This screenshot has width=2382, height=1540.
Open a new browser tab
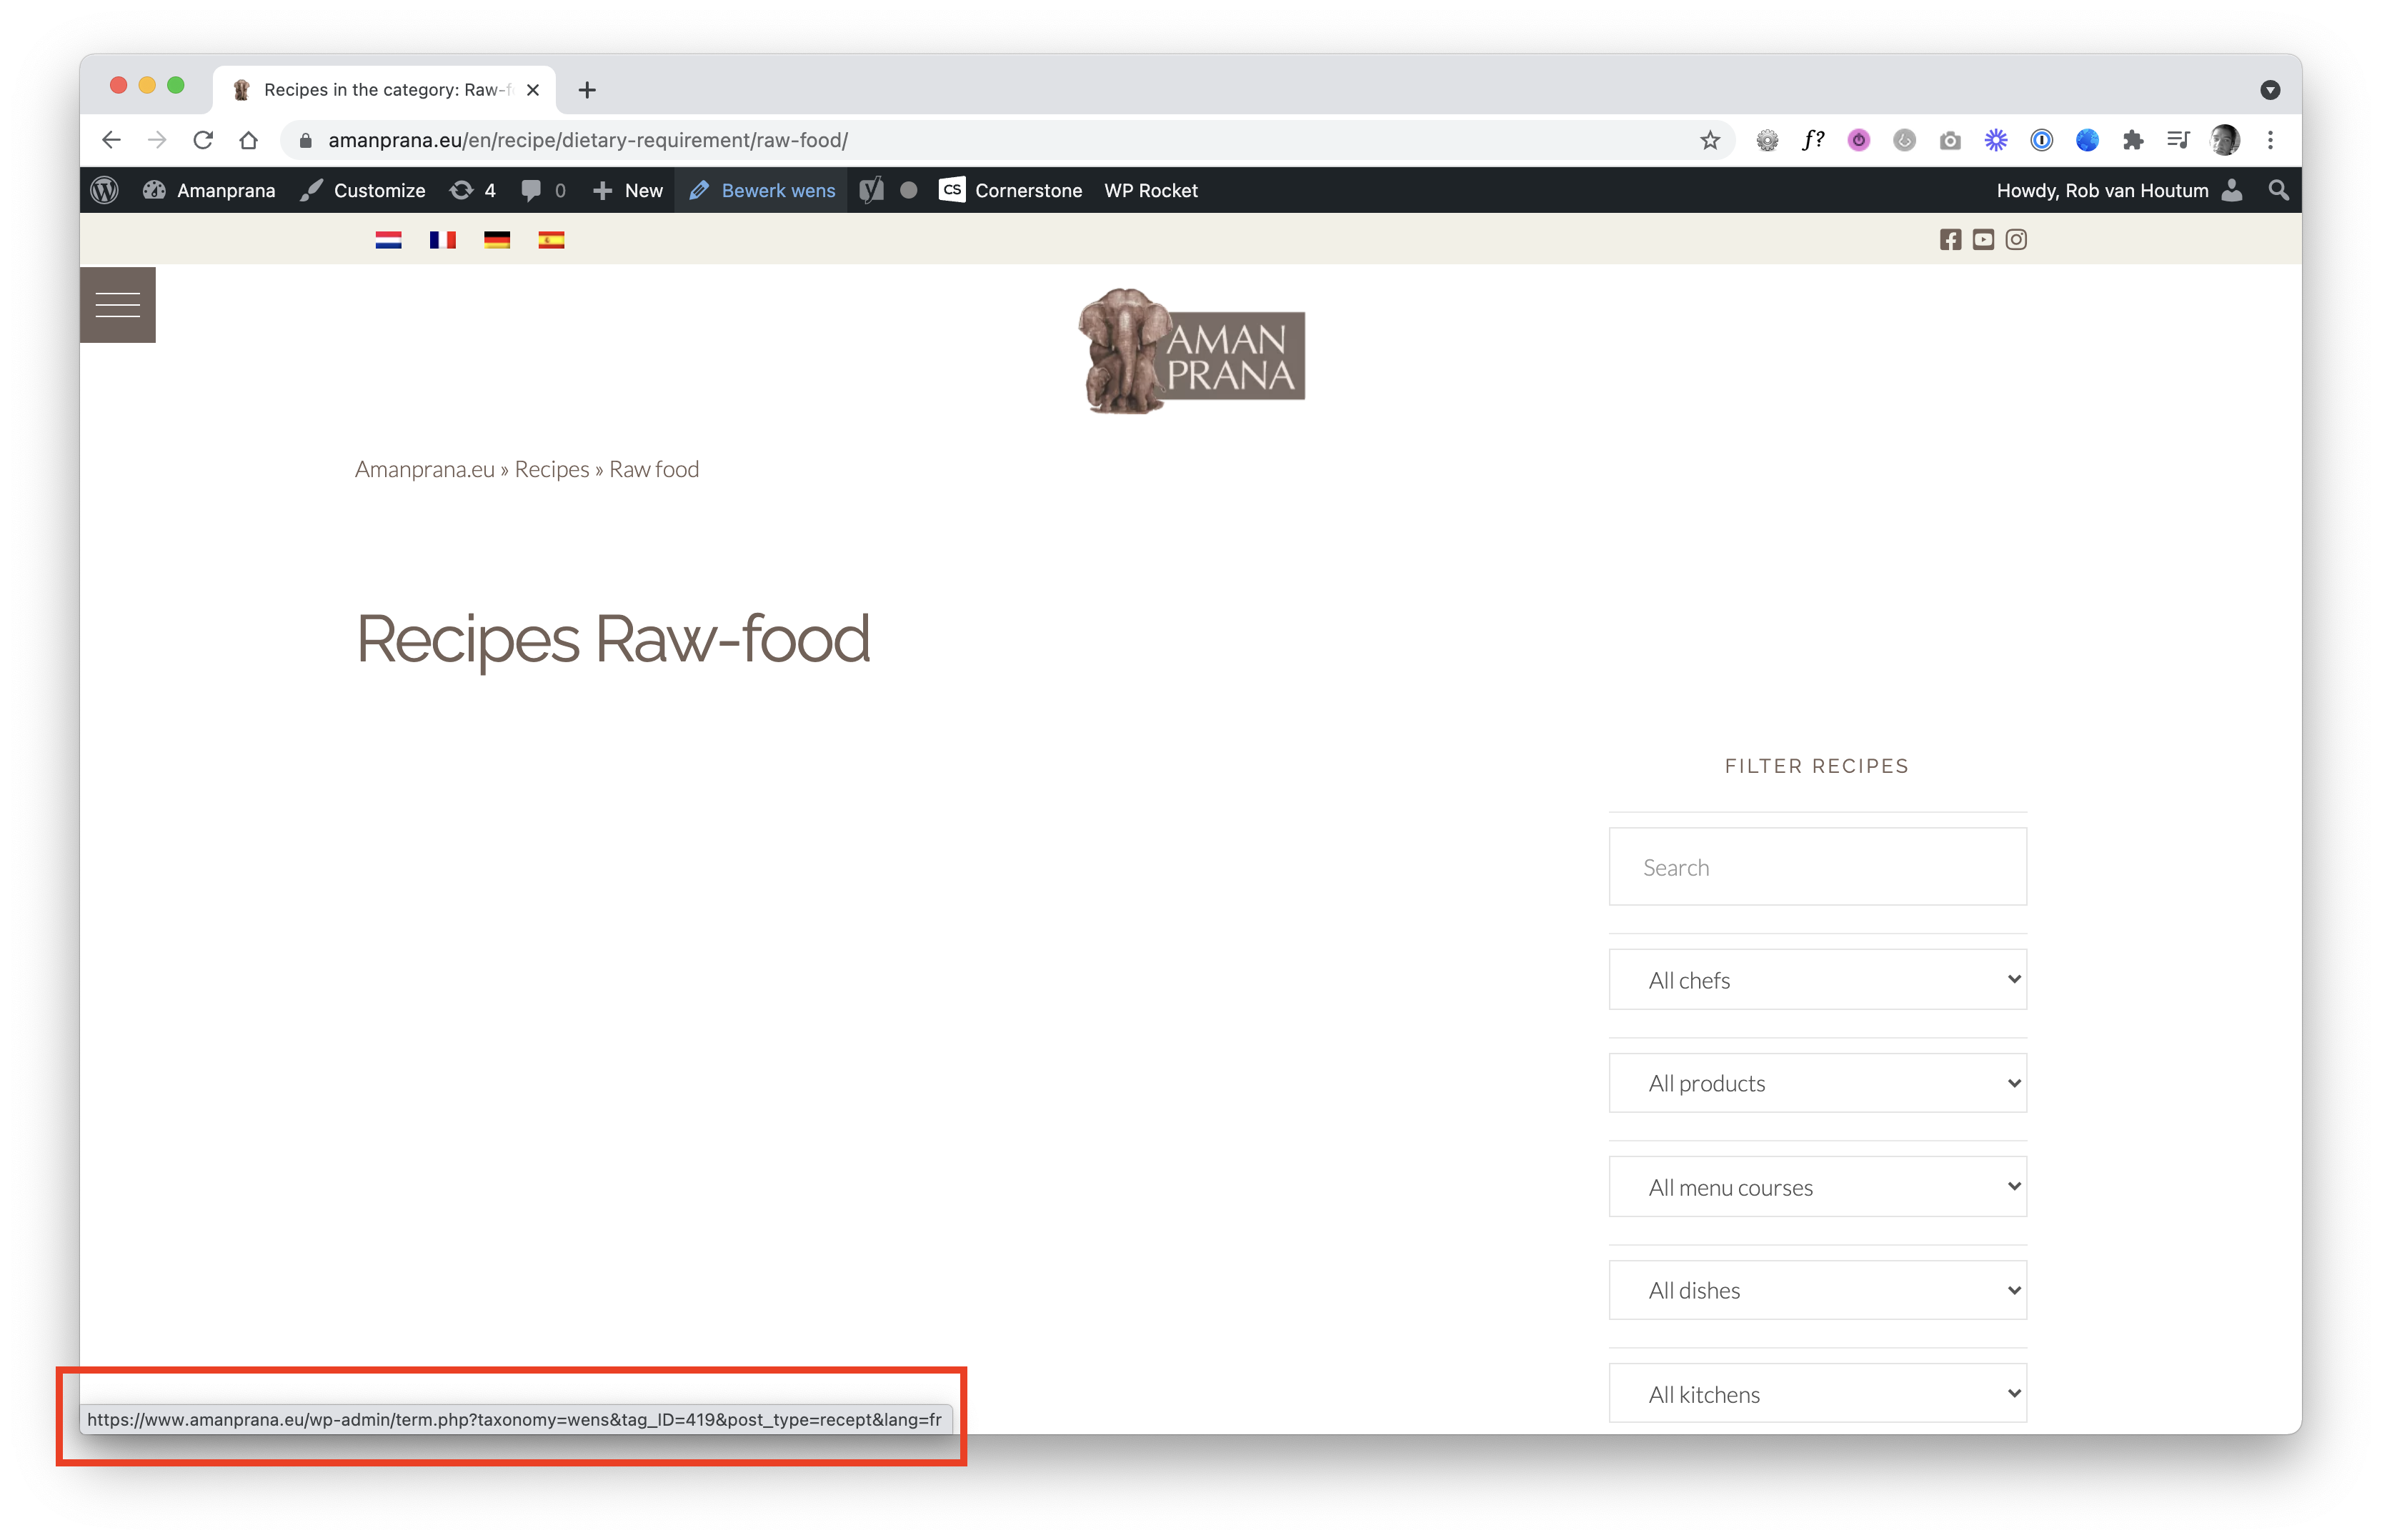pyautogui.click(x=587, y=90)
